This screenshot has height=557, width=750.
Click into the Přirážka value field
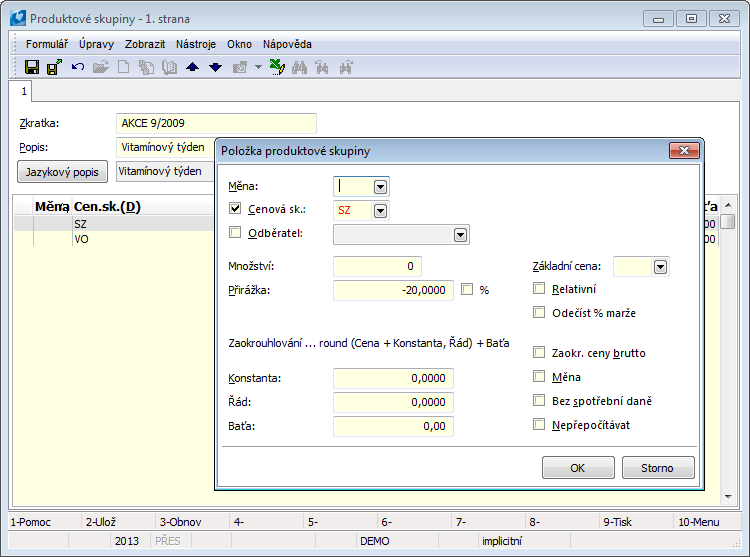(x=393, y=290)
